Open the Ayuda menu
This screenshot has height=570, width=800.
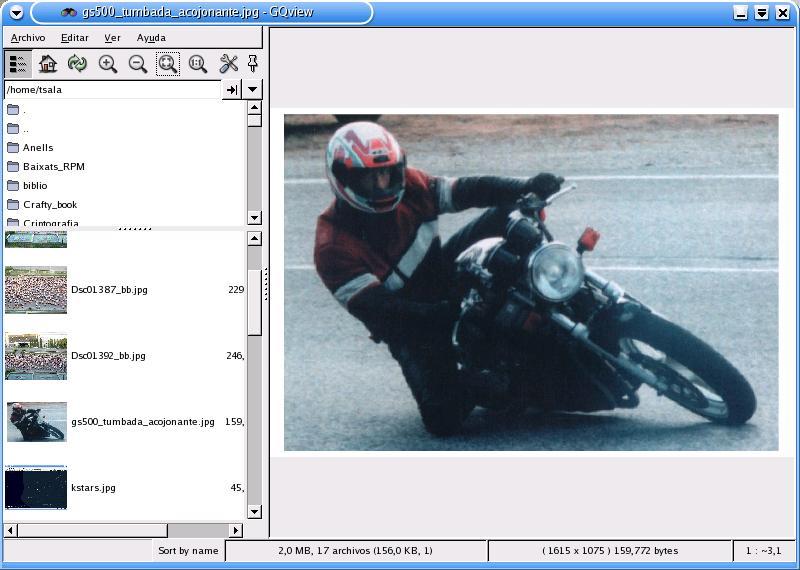pyautogui.click(x=151, y=38)
